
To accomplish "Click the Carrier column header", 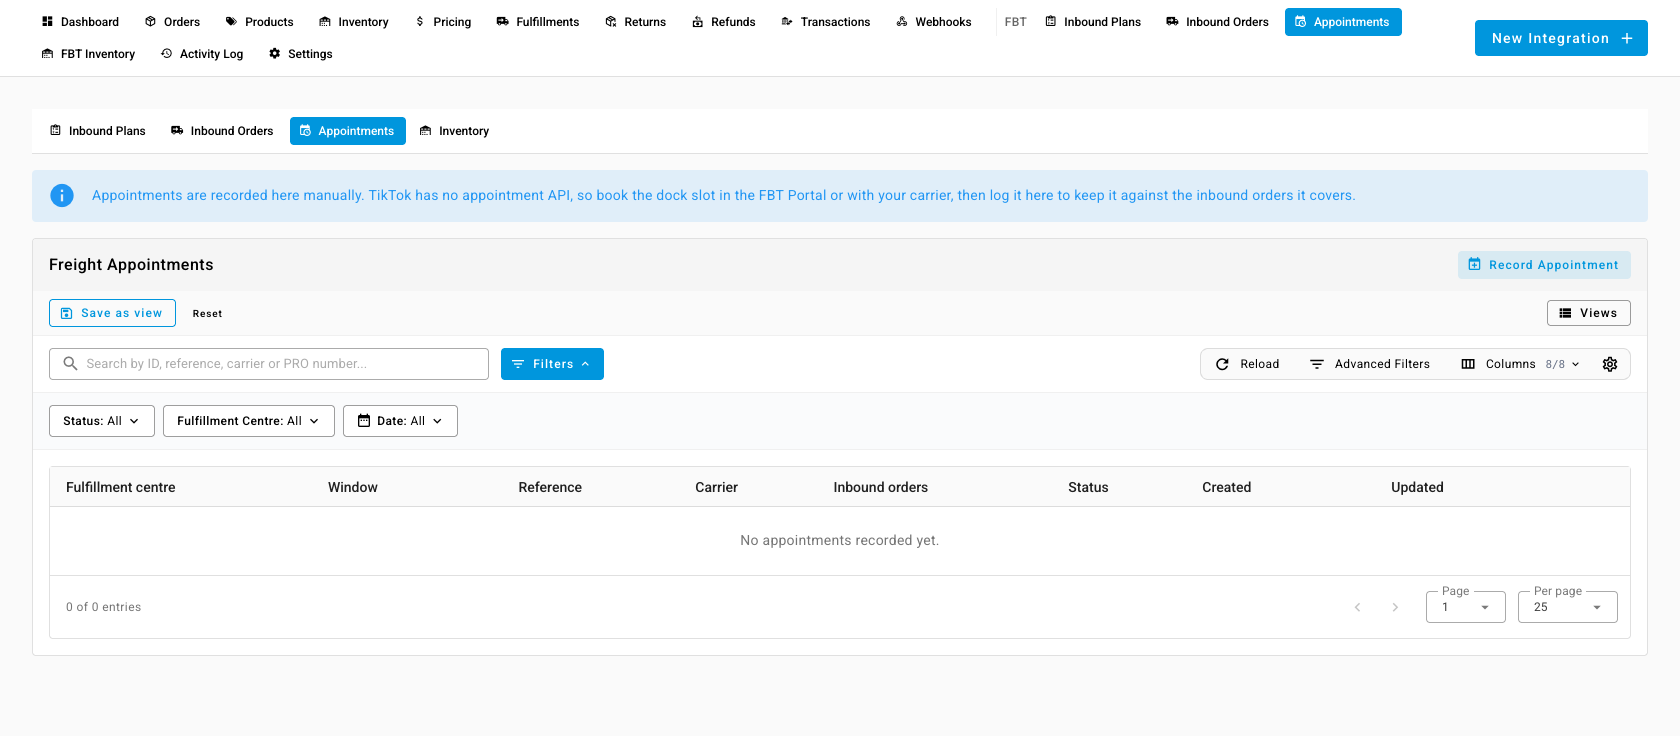I will (x=717, y=487).
